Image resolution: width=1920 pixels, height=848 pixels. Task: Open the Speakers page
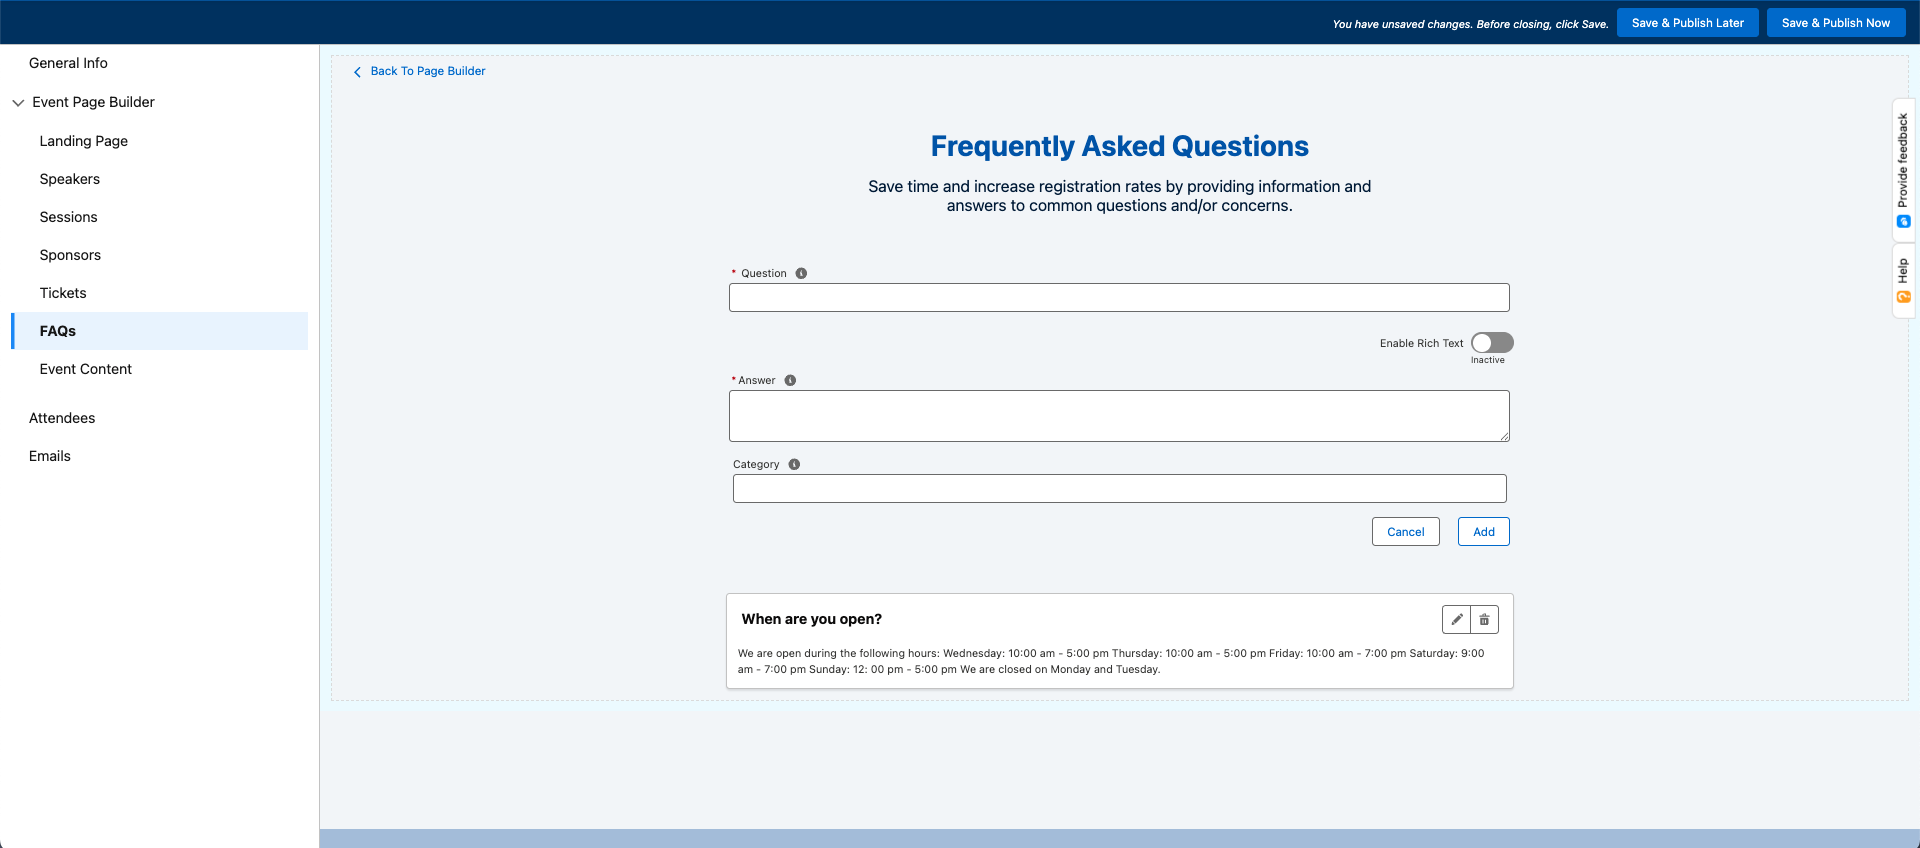70,179
